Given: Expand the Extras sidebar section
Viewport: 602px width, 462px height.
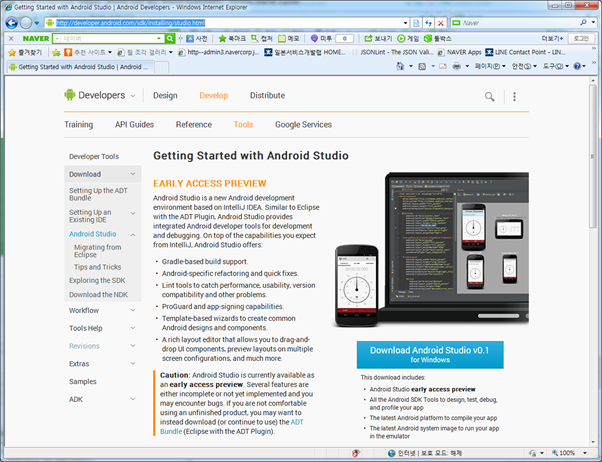Looking at the screenshot, I should click(x=133, y=364).
